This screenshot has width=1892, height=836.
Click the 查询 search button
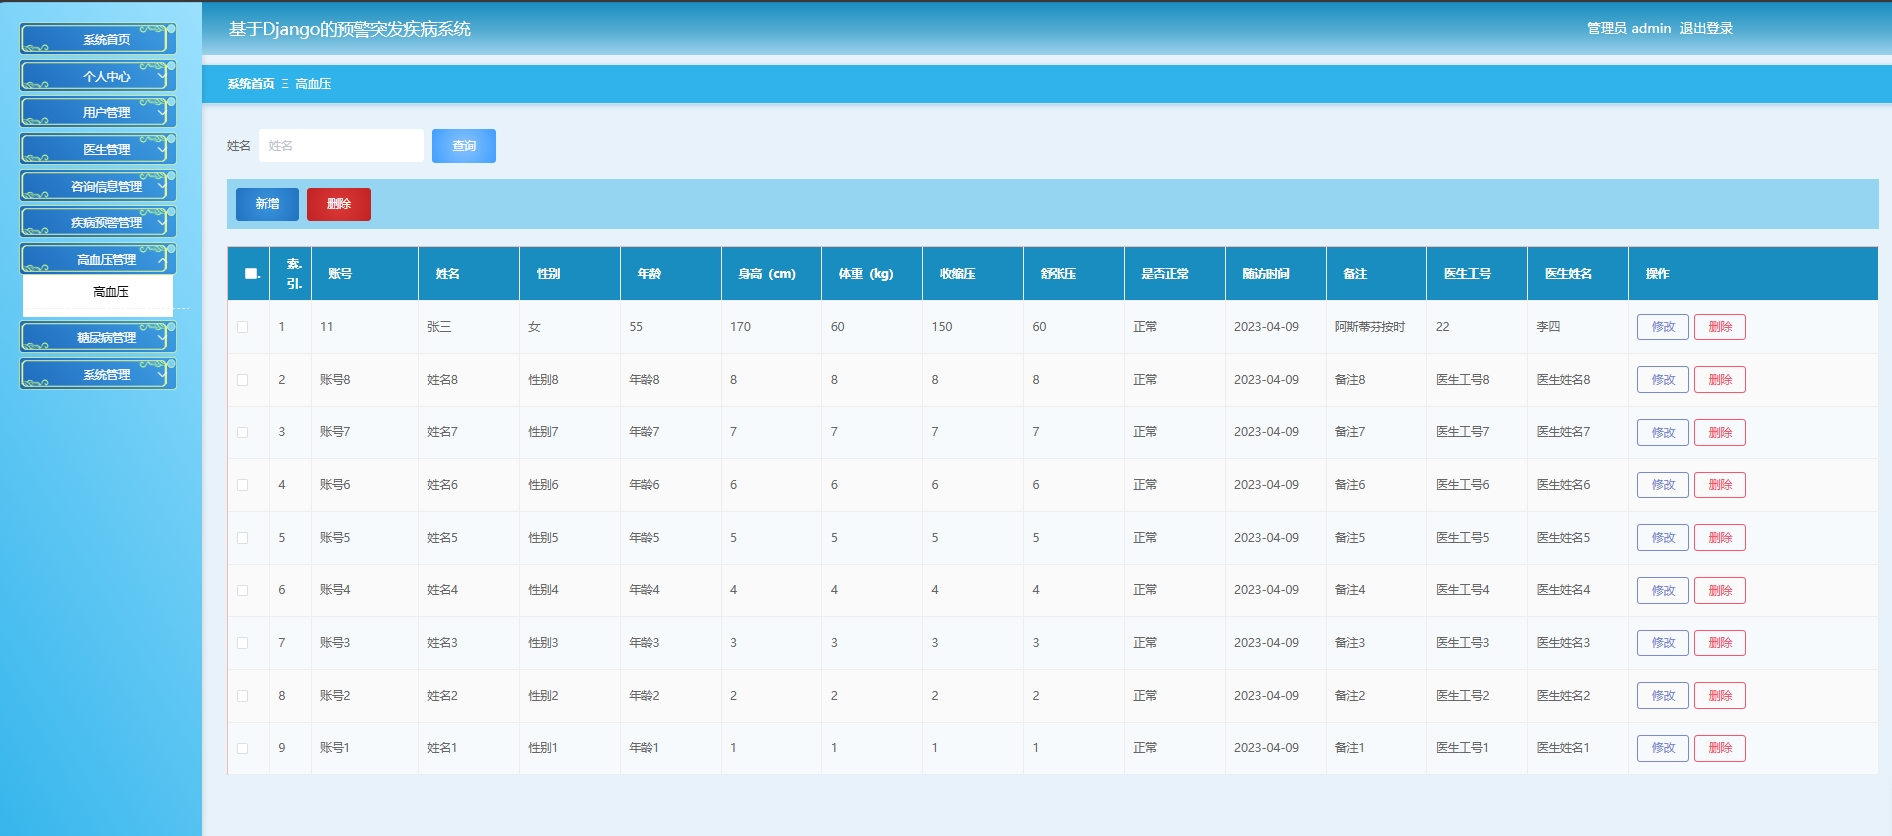(464, 146)
